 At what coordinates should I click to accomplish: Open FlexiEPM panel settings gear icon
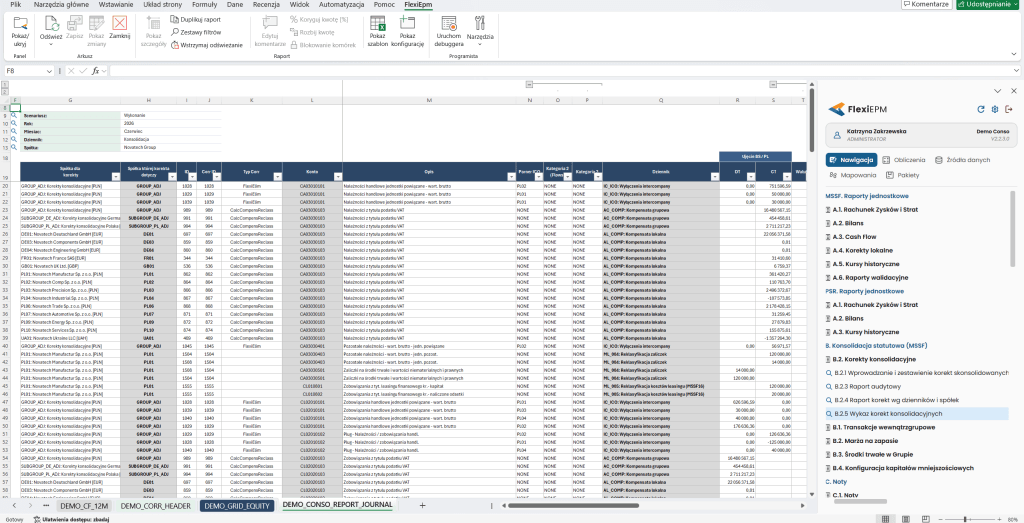995,109
